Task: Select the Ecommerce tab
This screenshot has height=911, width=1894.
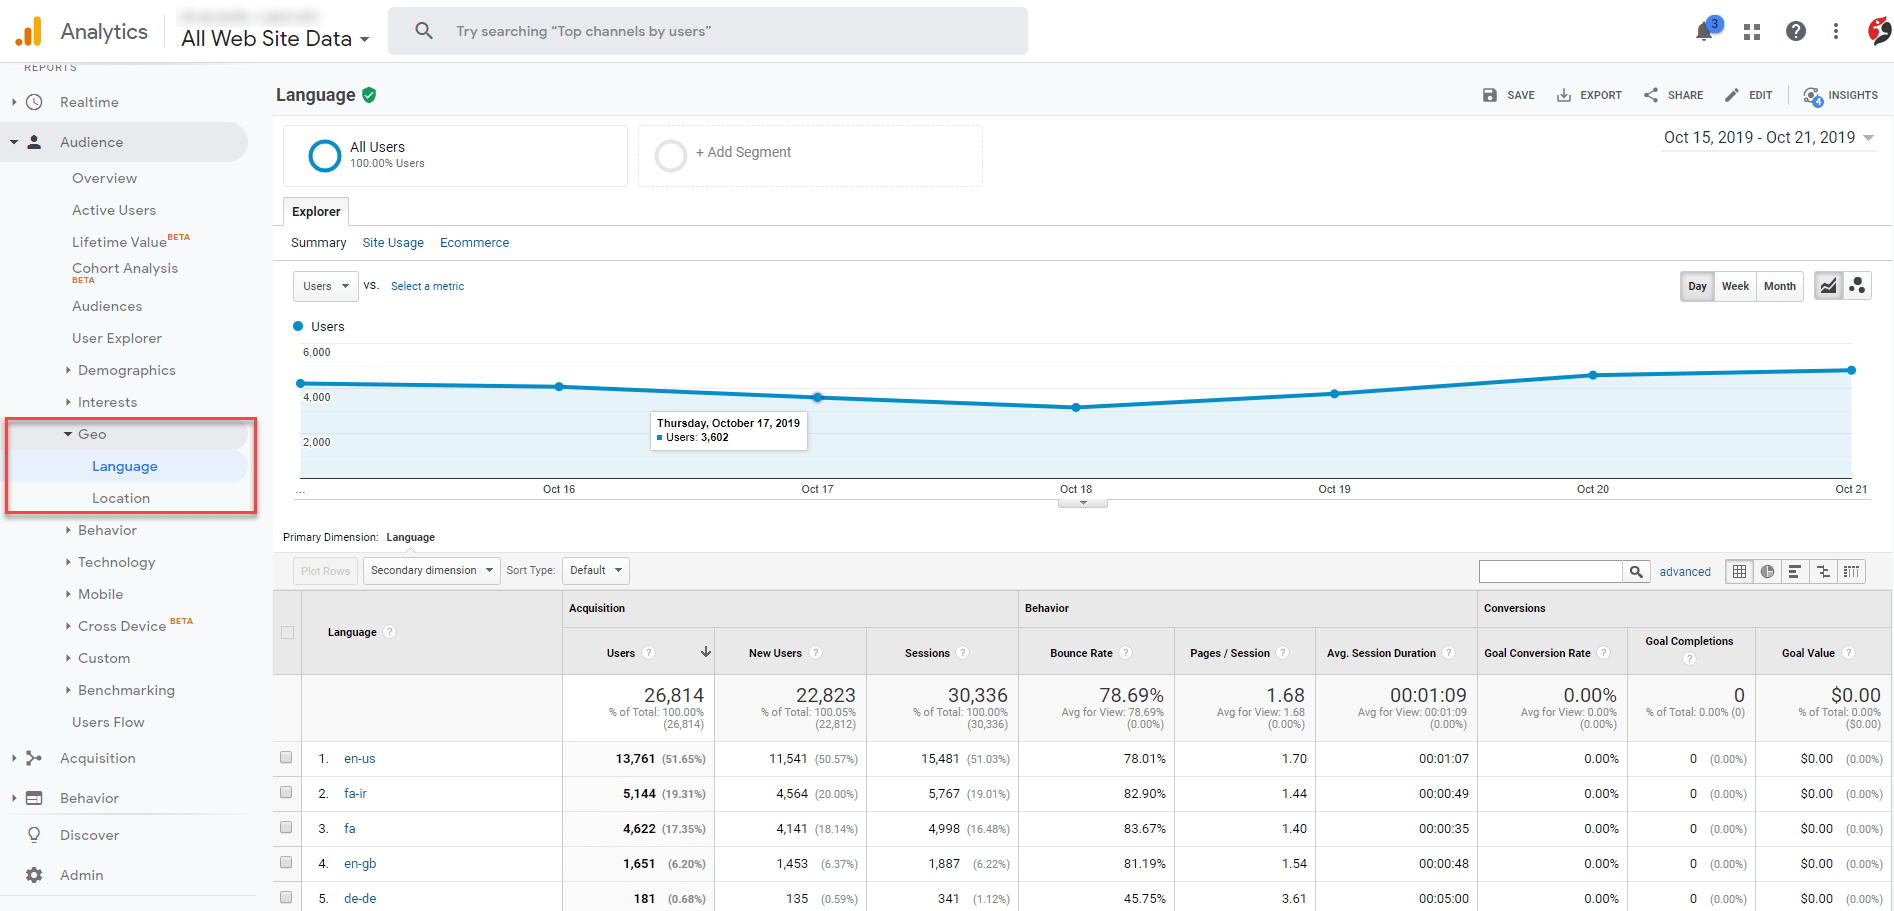Action: click(x=474, y=242)
